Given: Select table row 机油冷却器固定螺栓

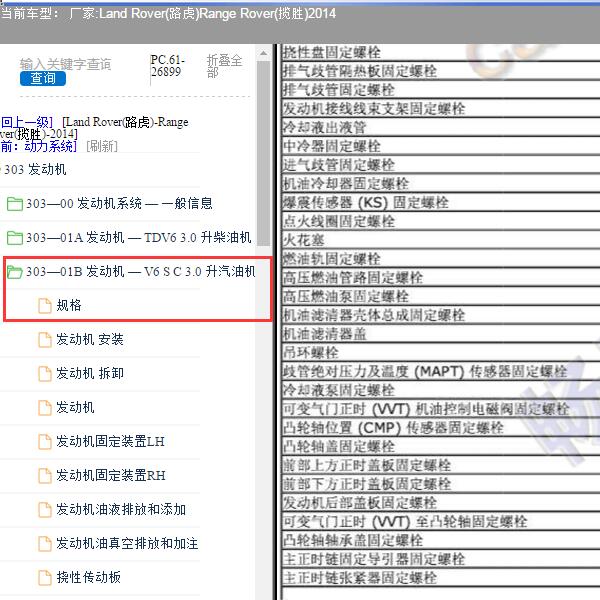Looking at the screenshot, I should click(440, 183).
